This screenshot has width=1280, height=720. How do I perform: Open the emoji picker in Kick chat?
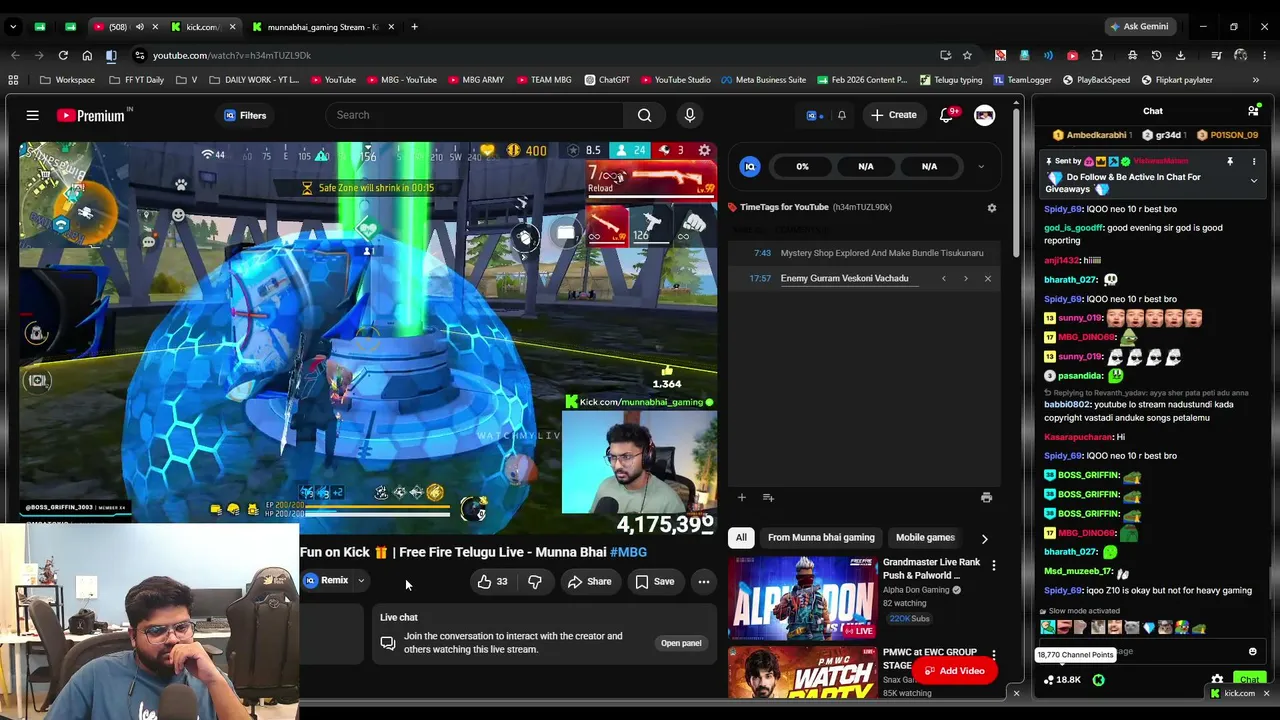point(1252,652)
